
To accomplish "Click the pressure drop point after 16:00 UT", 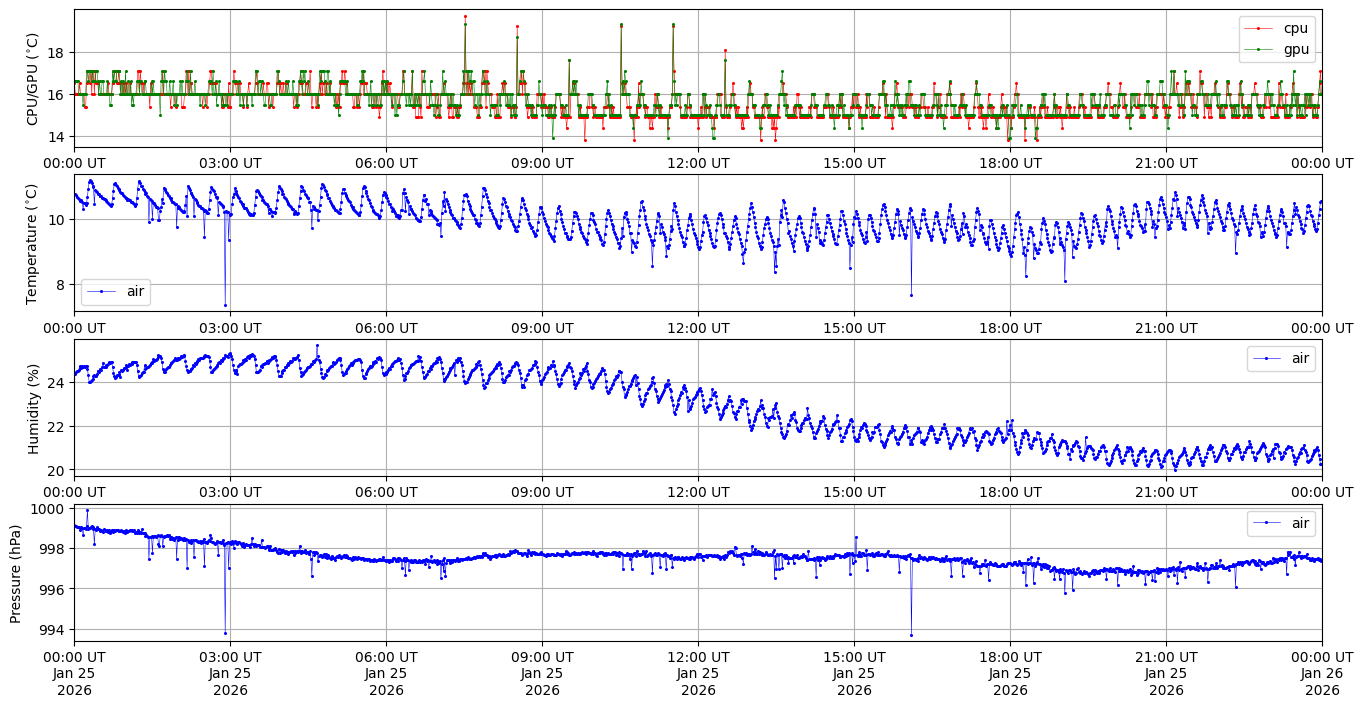I will (911, 635).
